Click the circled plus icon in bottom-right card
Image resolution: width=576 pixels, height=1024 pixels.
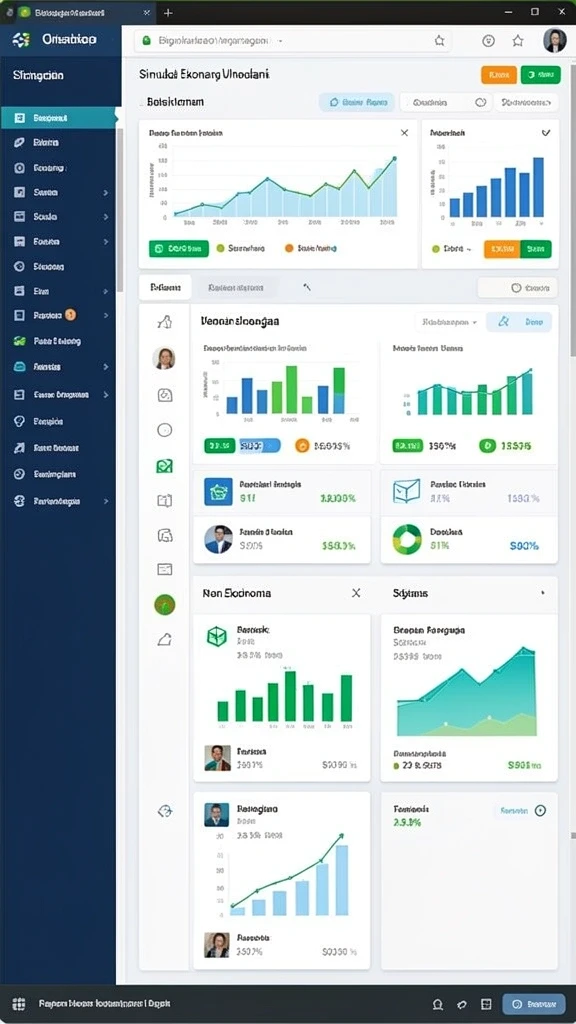(x=540, y=810)
